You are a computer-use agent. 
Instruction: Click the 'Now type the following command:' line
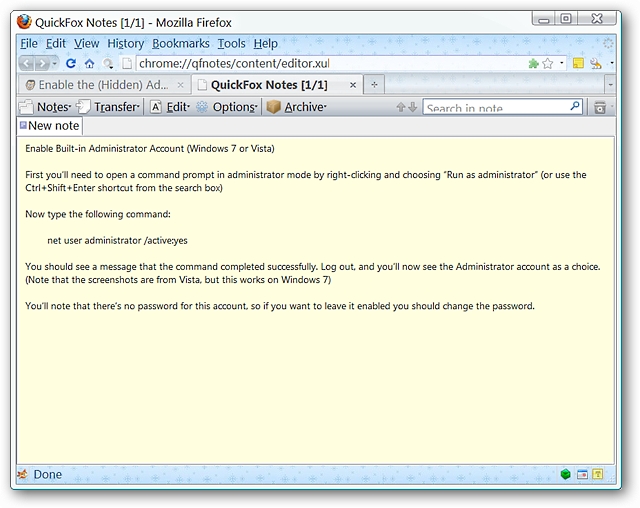pyautogui.click(x=98, y=214)
